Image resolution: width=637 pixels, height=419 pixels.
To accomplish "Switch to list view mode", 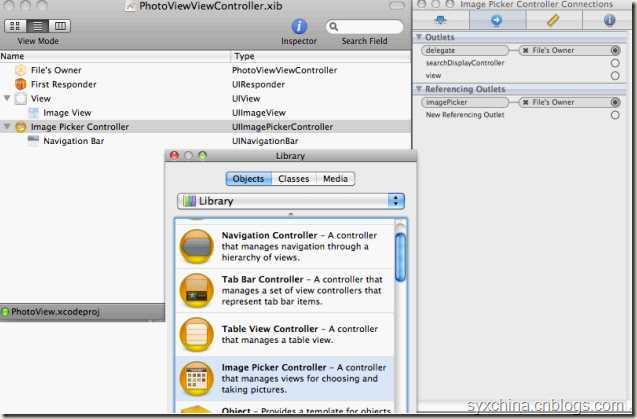I will click(38, 26).
